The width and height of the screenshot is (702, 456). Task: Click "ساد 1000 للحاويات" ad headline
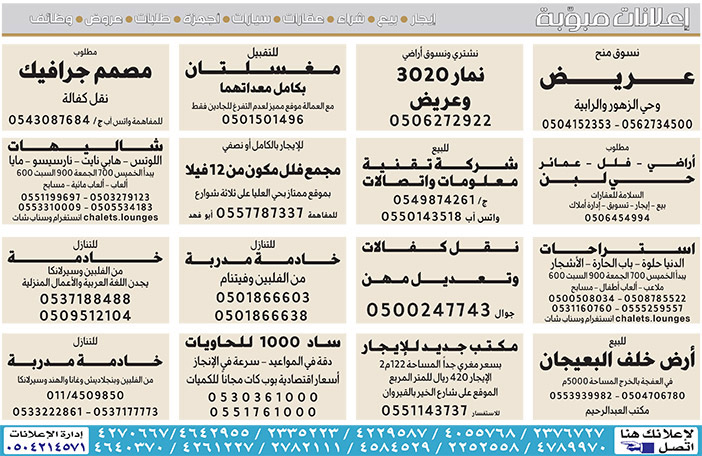(x=263, y=343)
